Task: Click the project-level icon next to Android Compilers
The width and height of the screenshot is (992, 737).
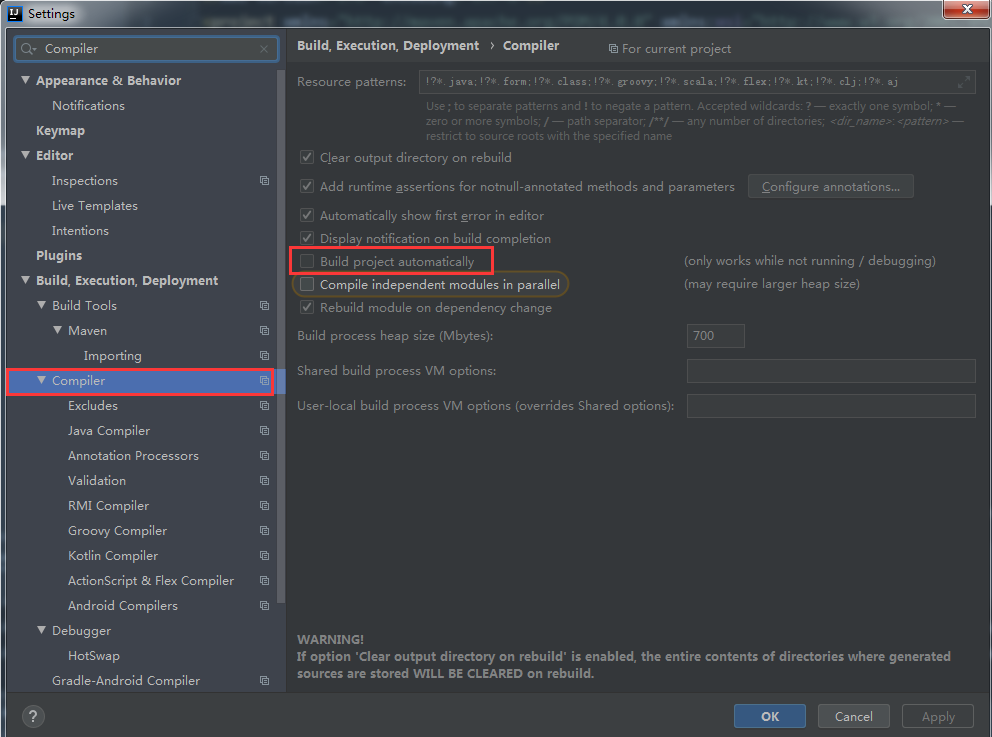Action: [264, 605]
